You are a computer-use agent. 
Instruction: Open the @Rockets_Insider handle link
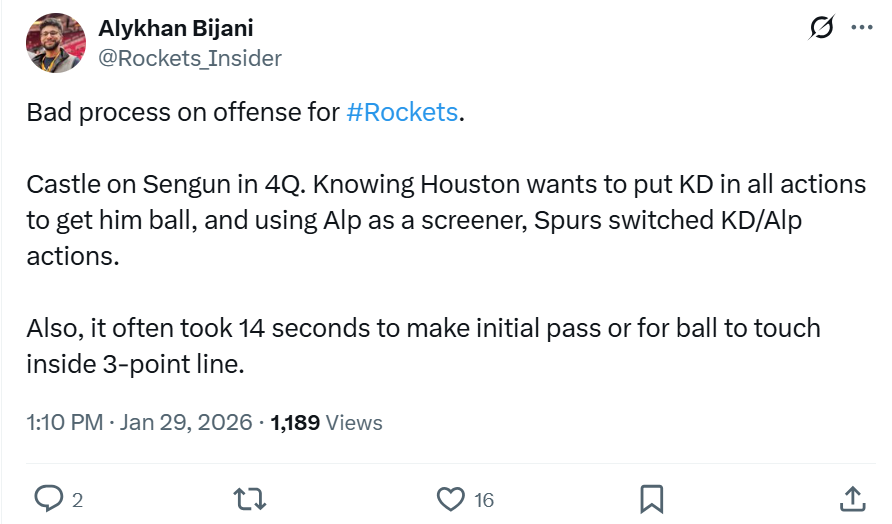189,58
